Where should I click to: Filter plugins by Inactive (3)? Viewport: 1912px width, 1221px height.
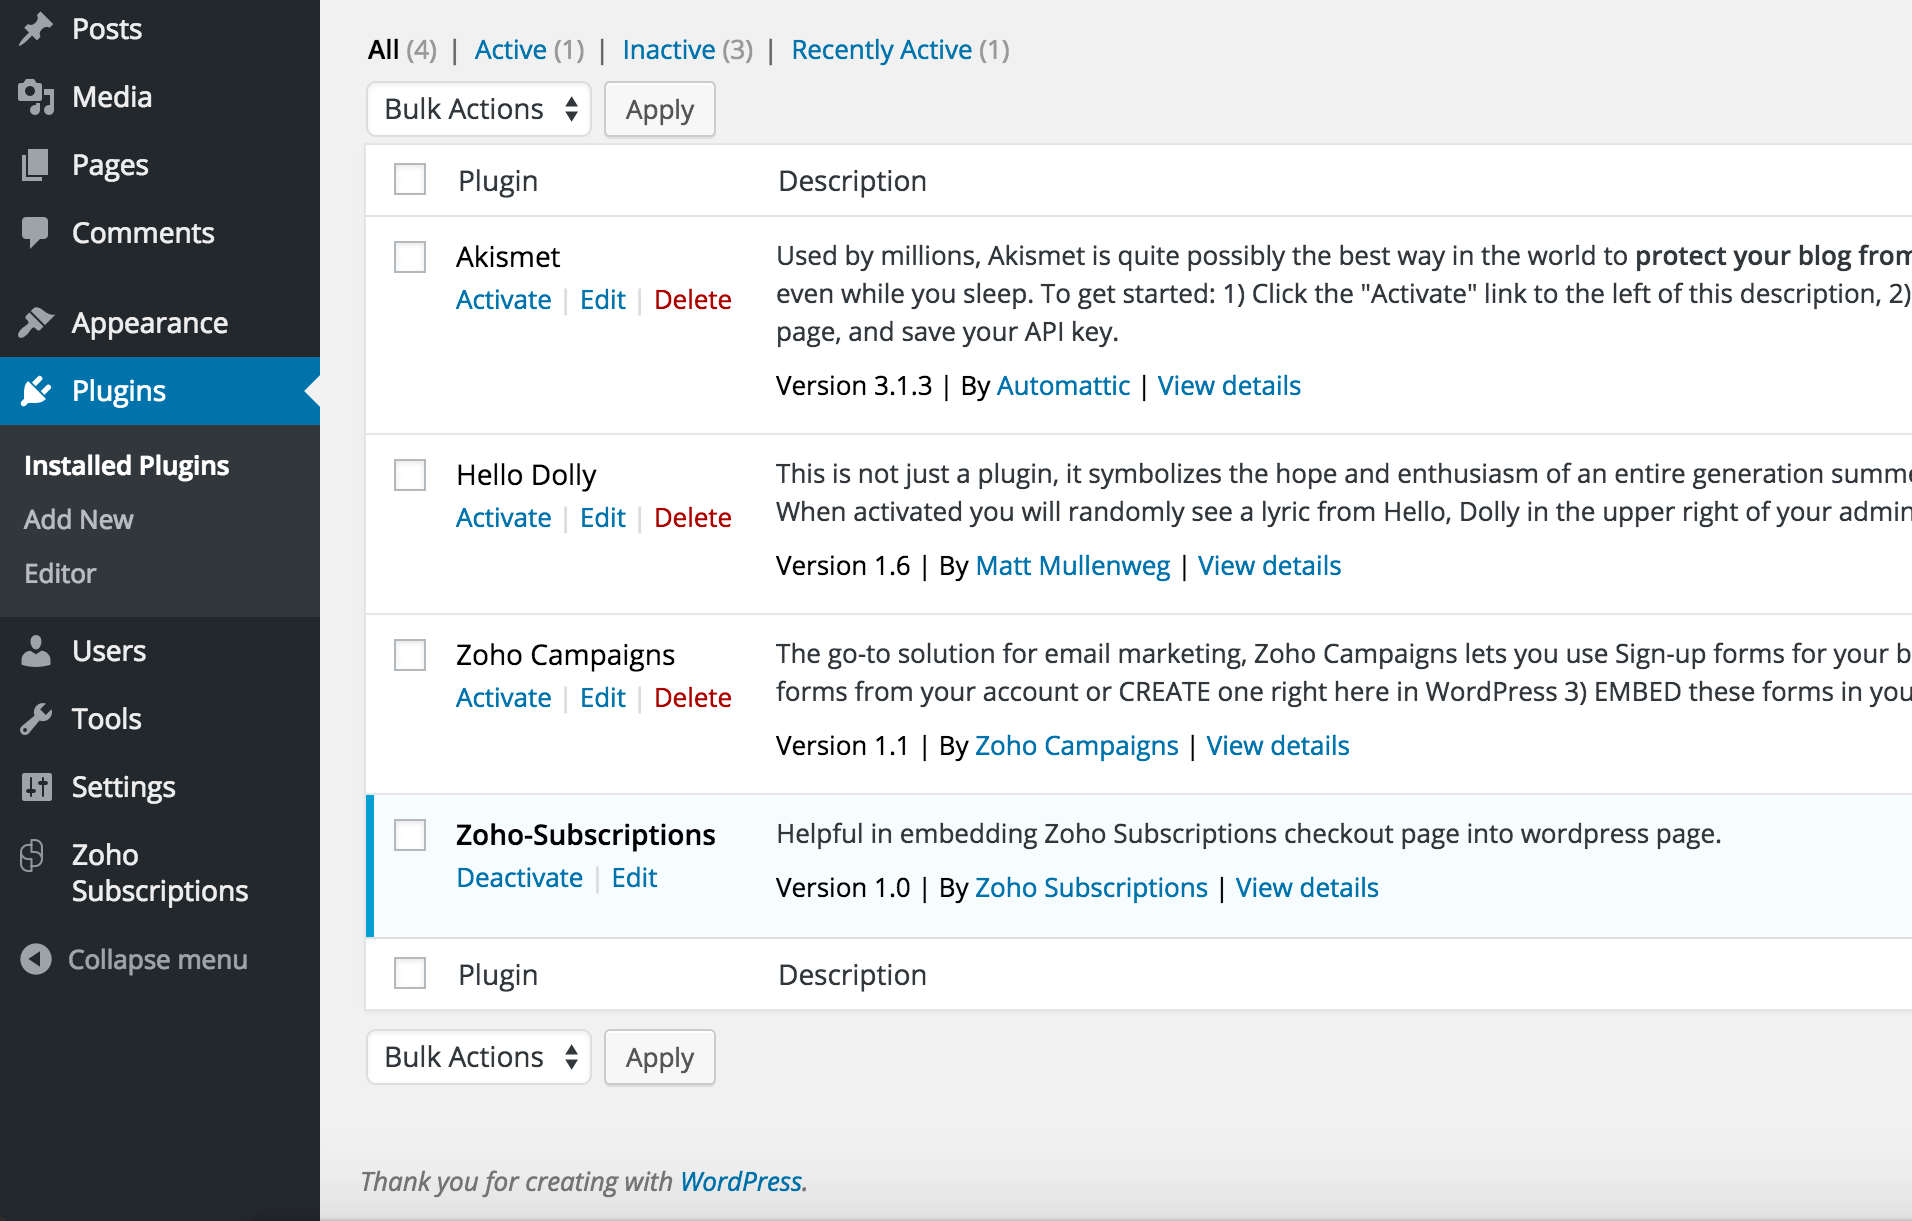(688, 50)
